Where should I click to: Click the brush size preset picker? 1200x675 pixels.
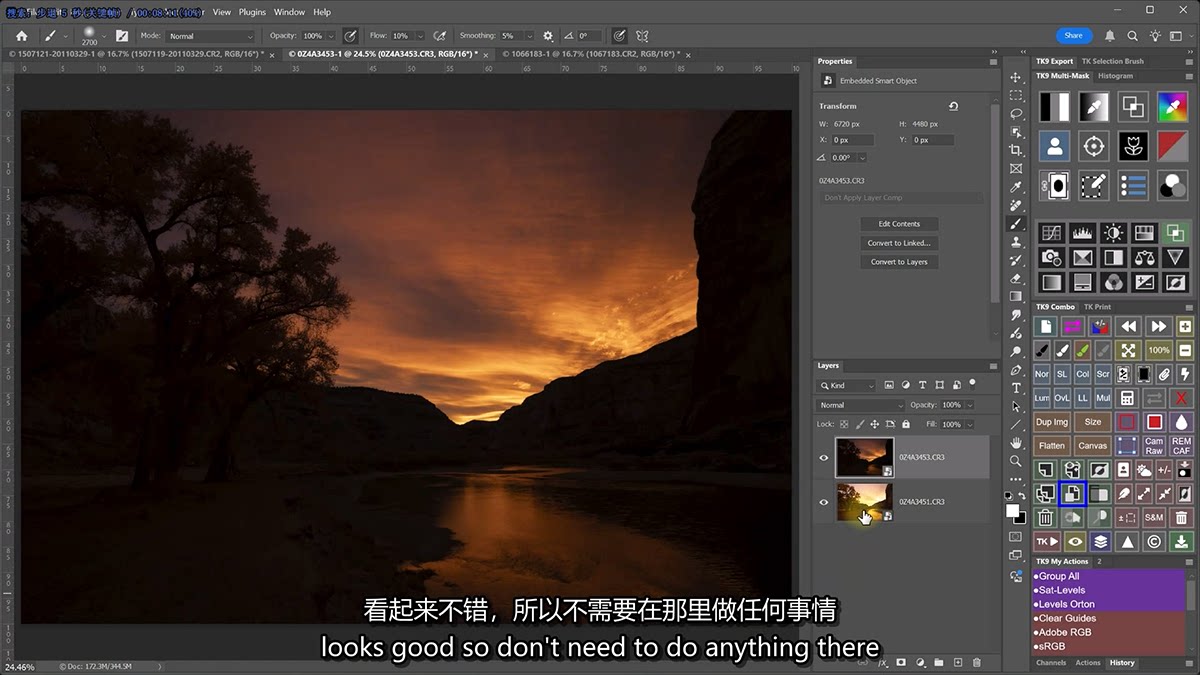[91, 36]
